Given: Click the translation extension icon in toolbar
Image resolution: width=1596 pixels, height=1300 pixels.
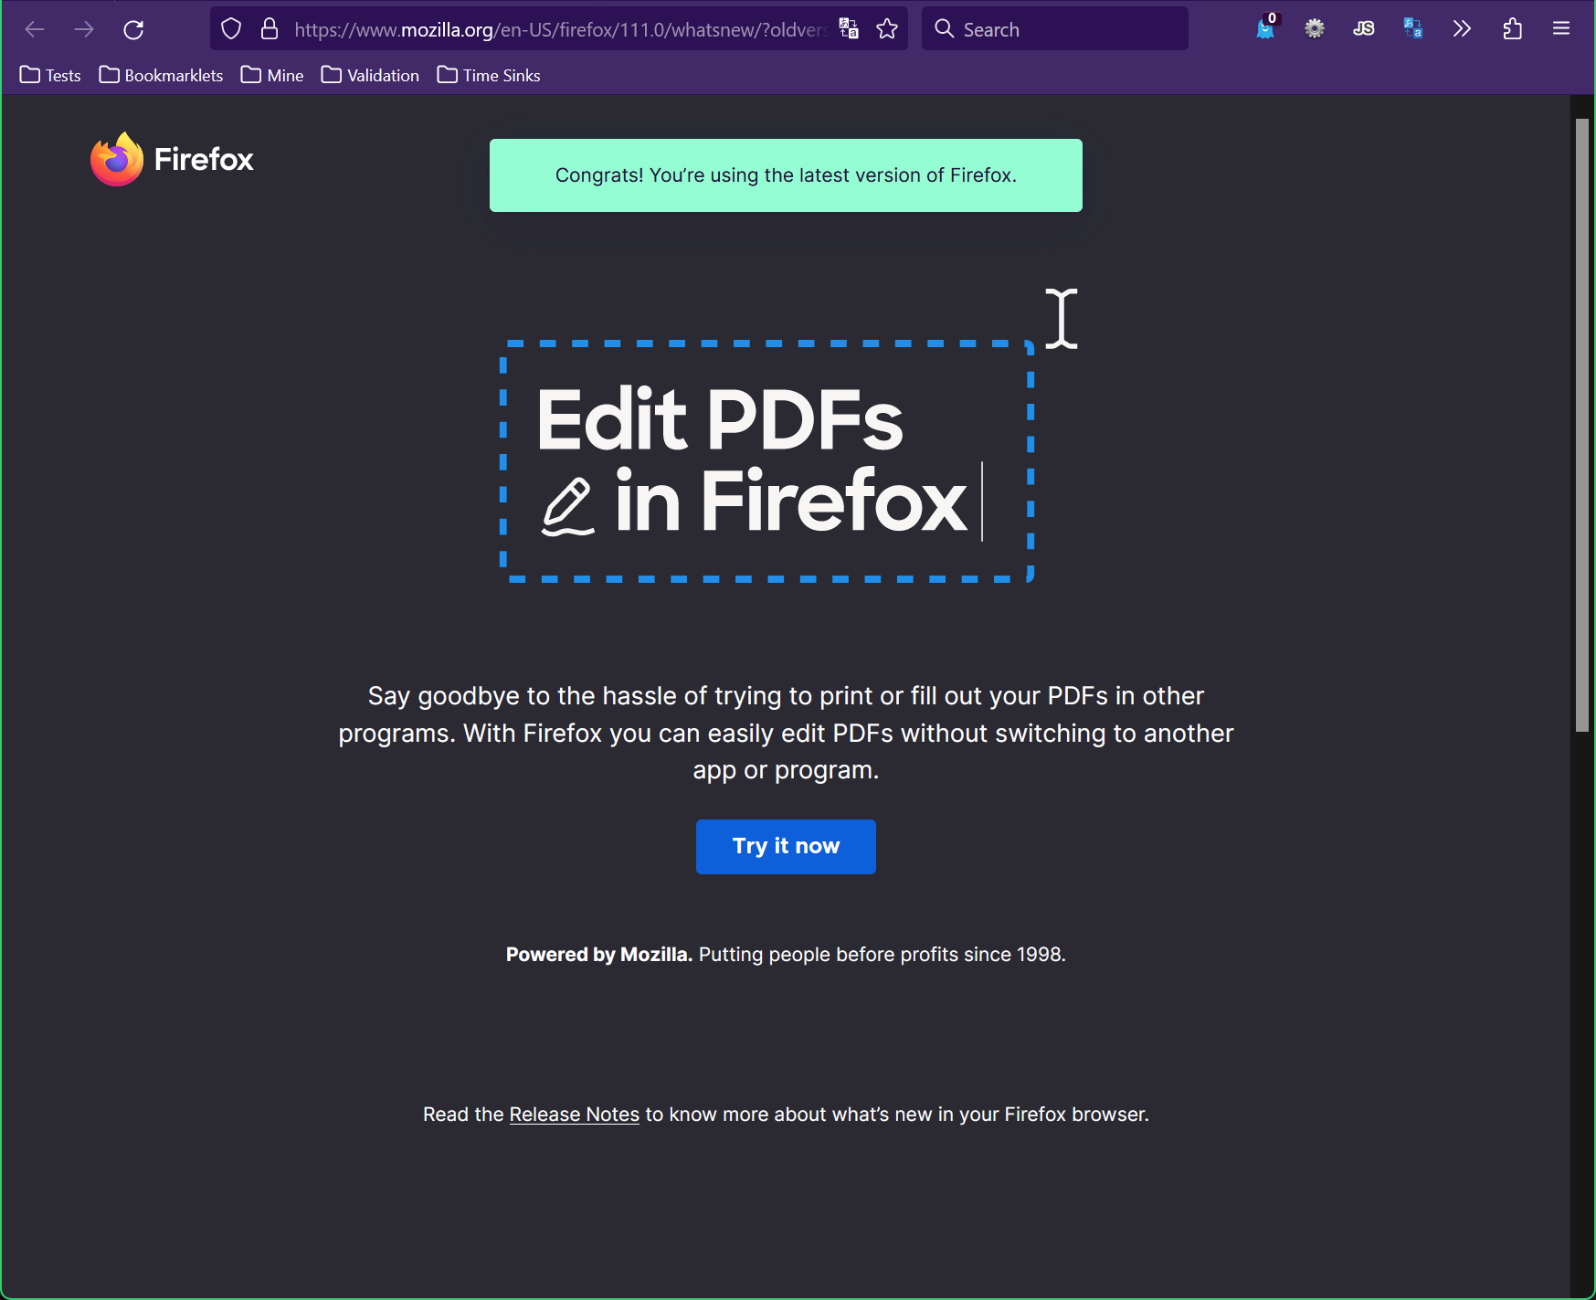Looking at the screenshot, I should [1413, 29].
